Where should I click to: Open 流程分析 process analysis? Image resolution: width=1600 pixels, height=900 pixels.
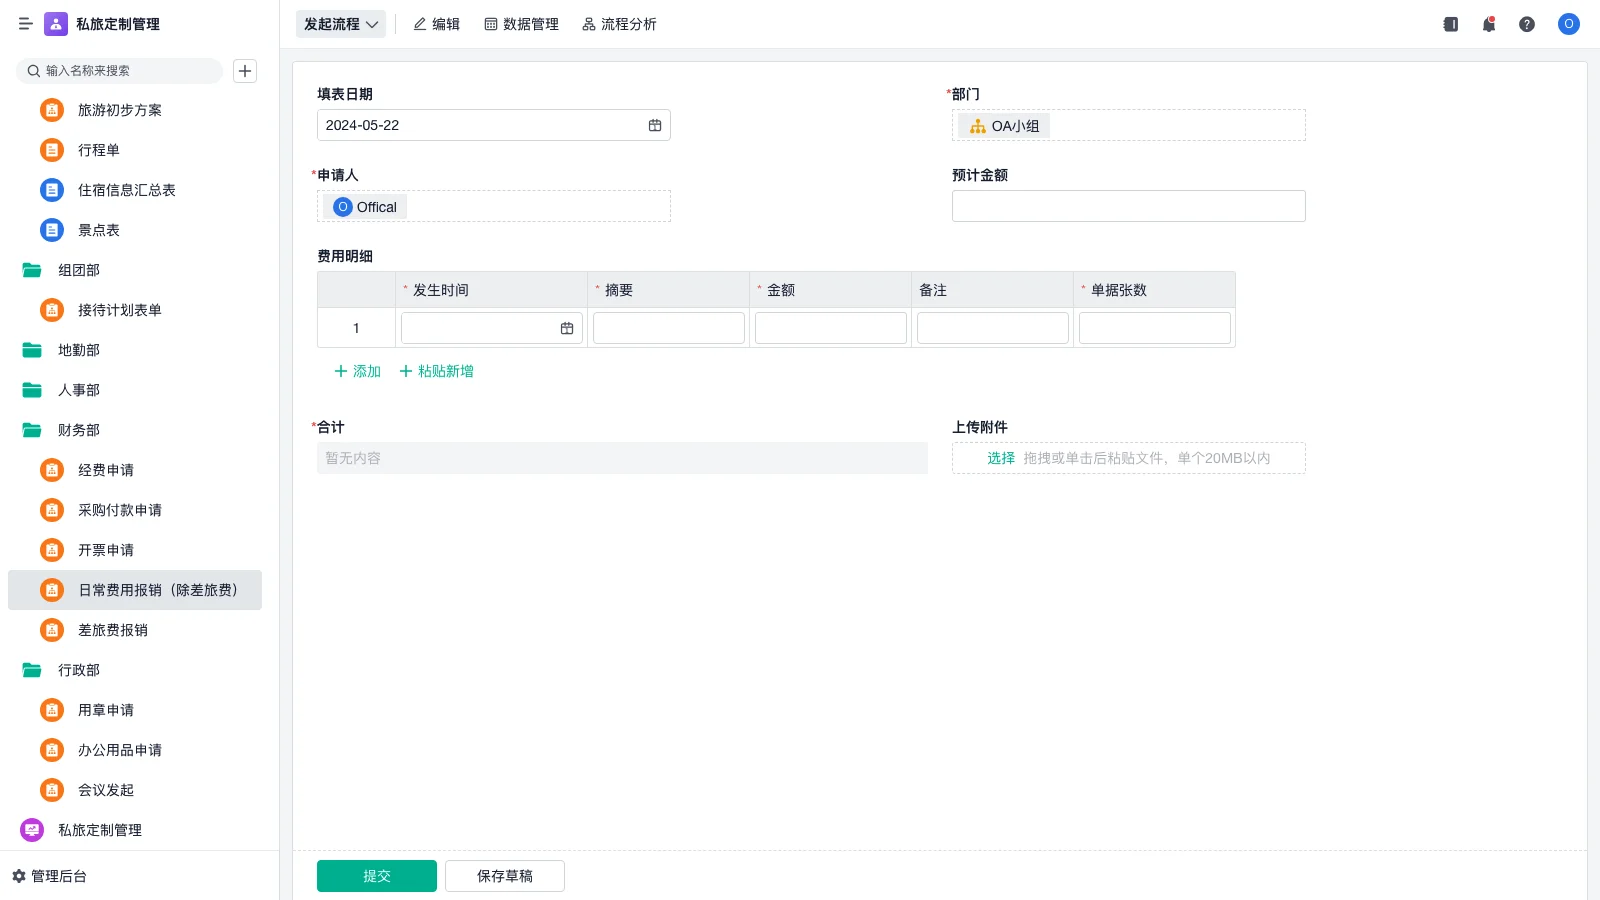tap(619, 24)
